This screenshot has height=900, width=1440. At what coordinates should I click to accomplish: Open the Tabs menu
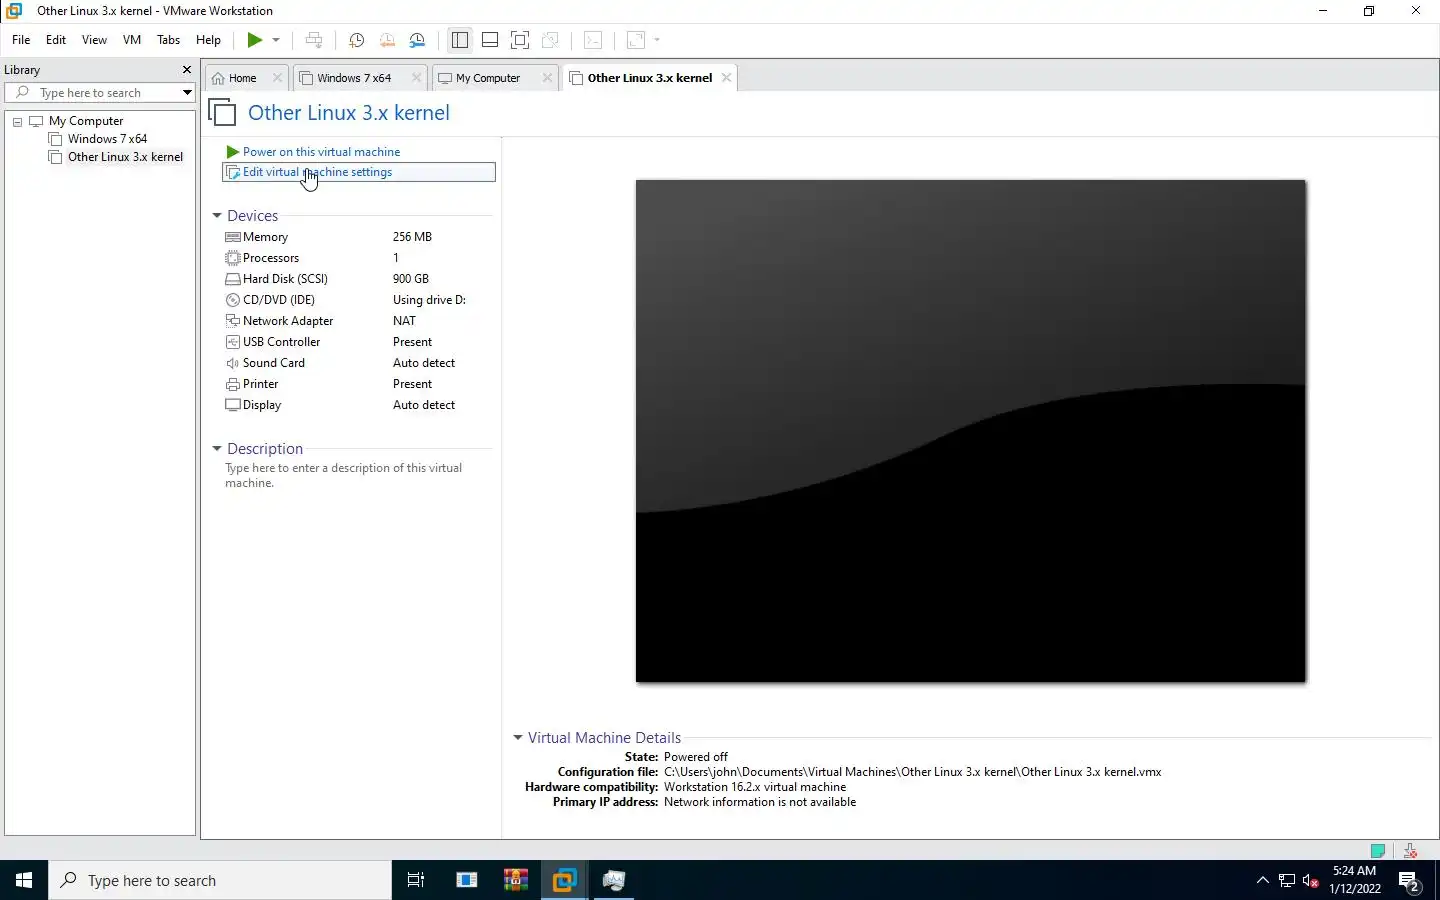point(168,40)
